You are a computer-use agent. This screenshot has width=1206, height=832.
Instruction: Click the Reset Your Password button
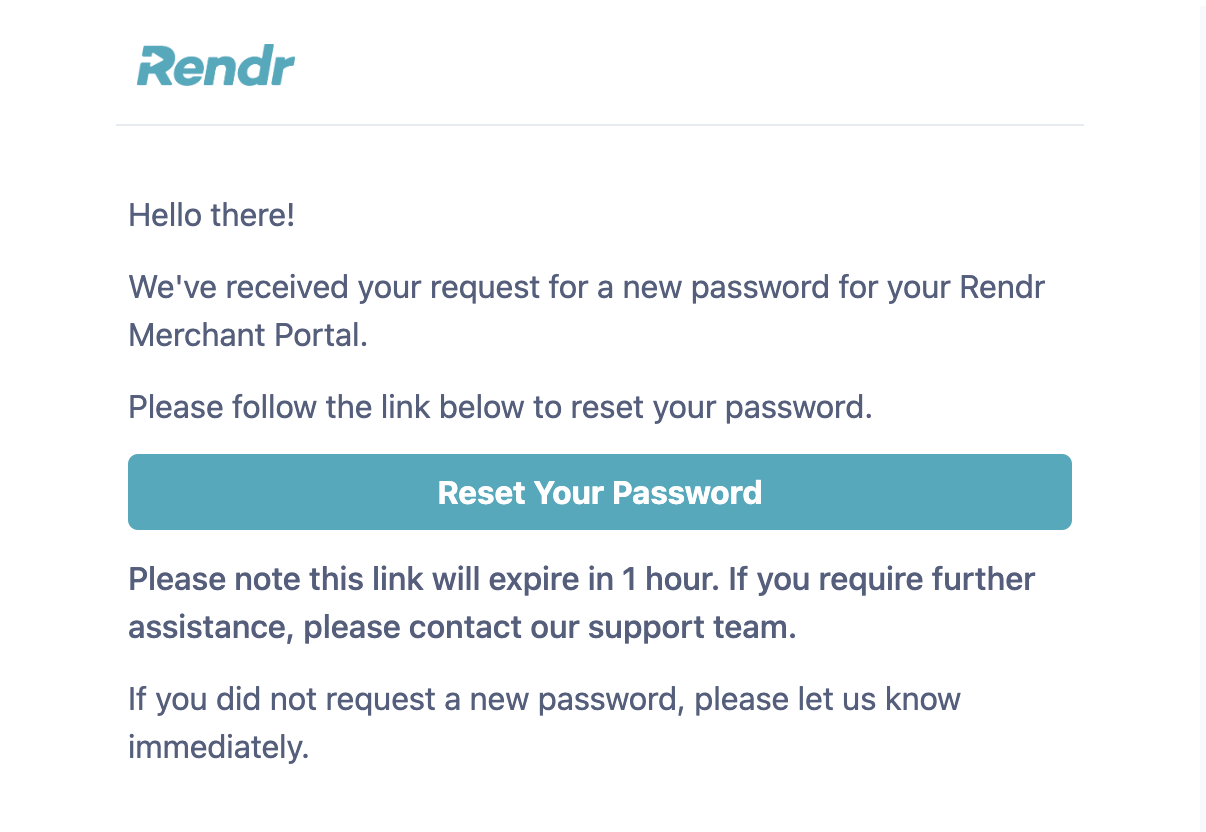600,492
